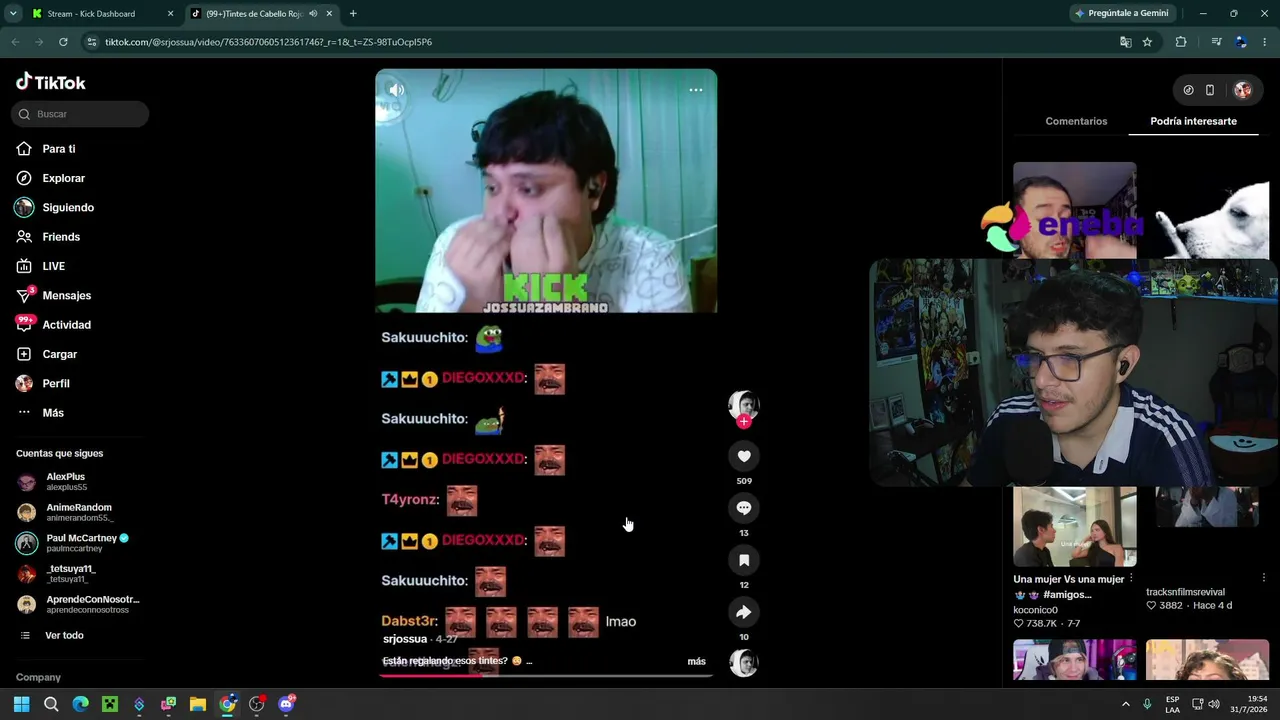Click the get-app phone icon in header
1280x720 pixels.
[1210, 90]
